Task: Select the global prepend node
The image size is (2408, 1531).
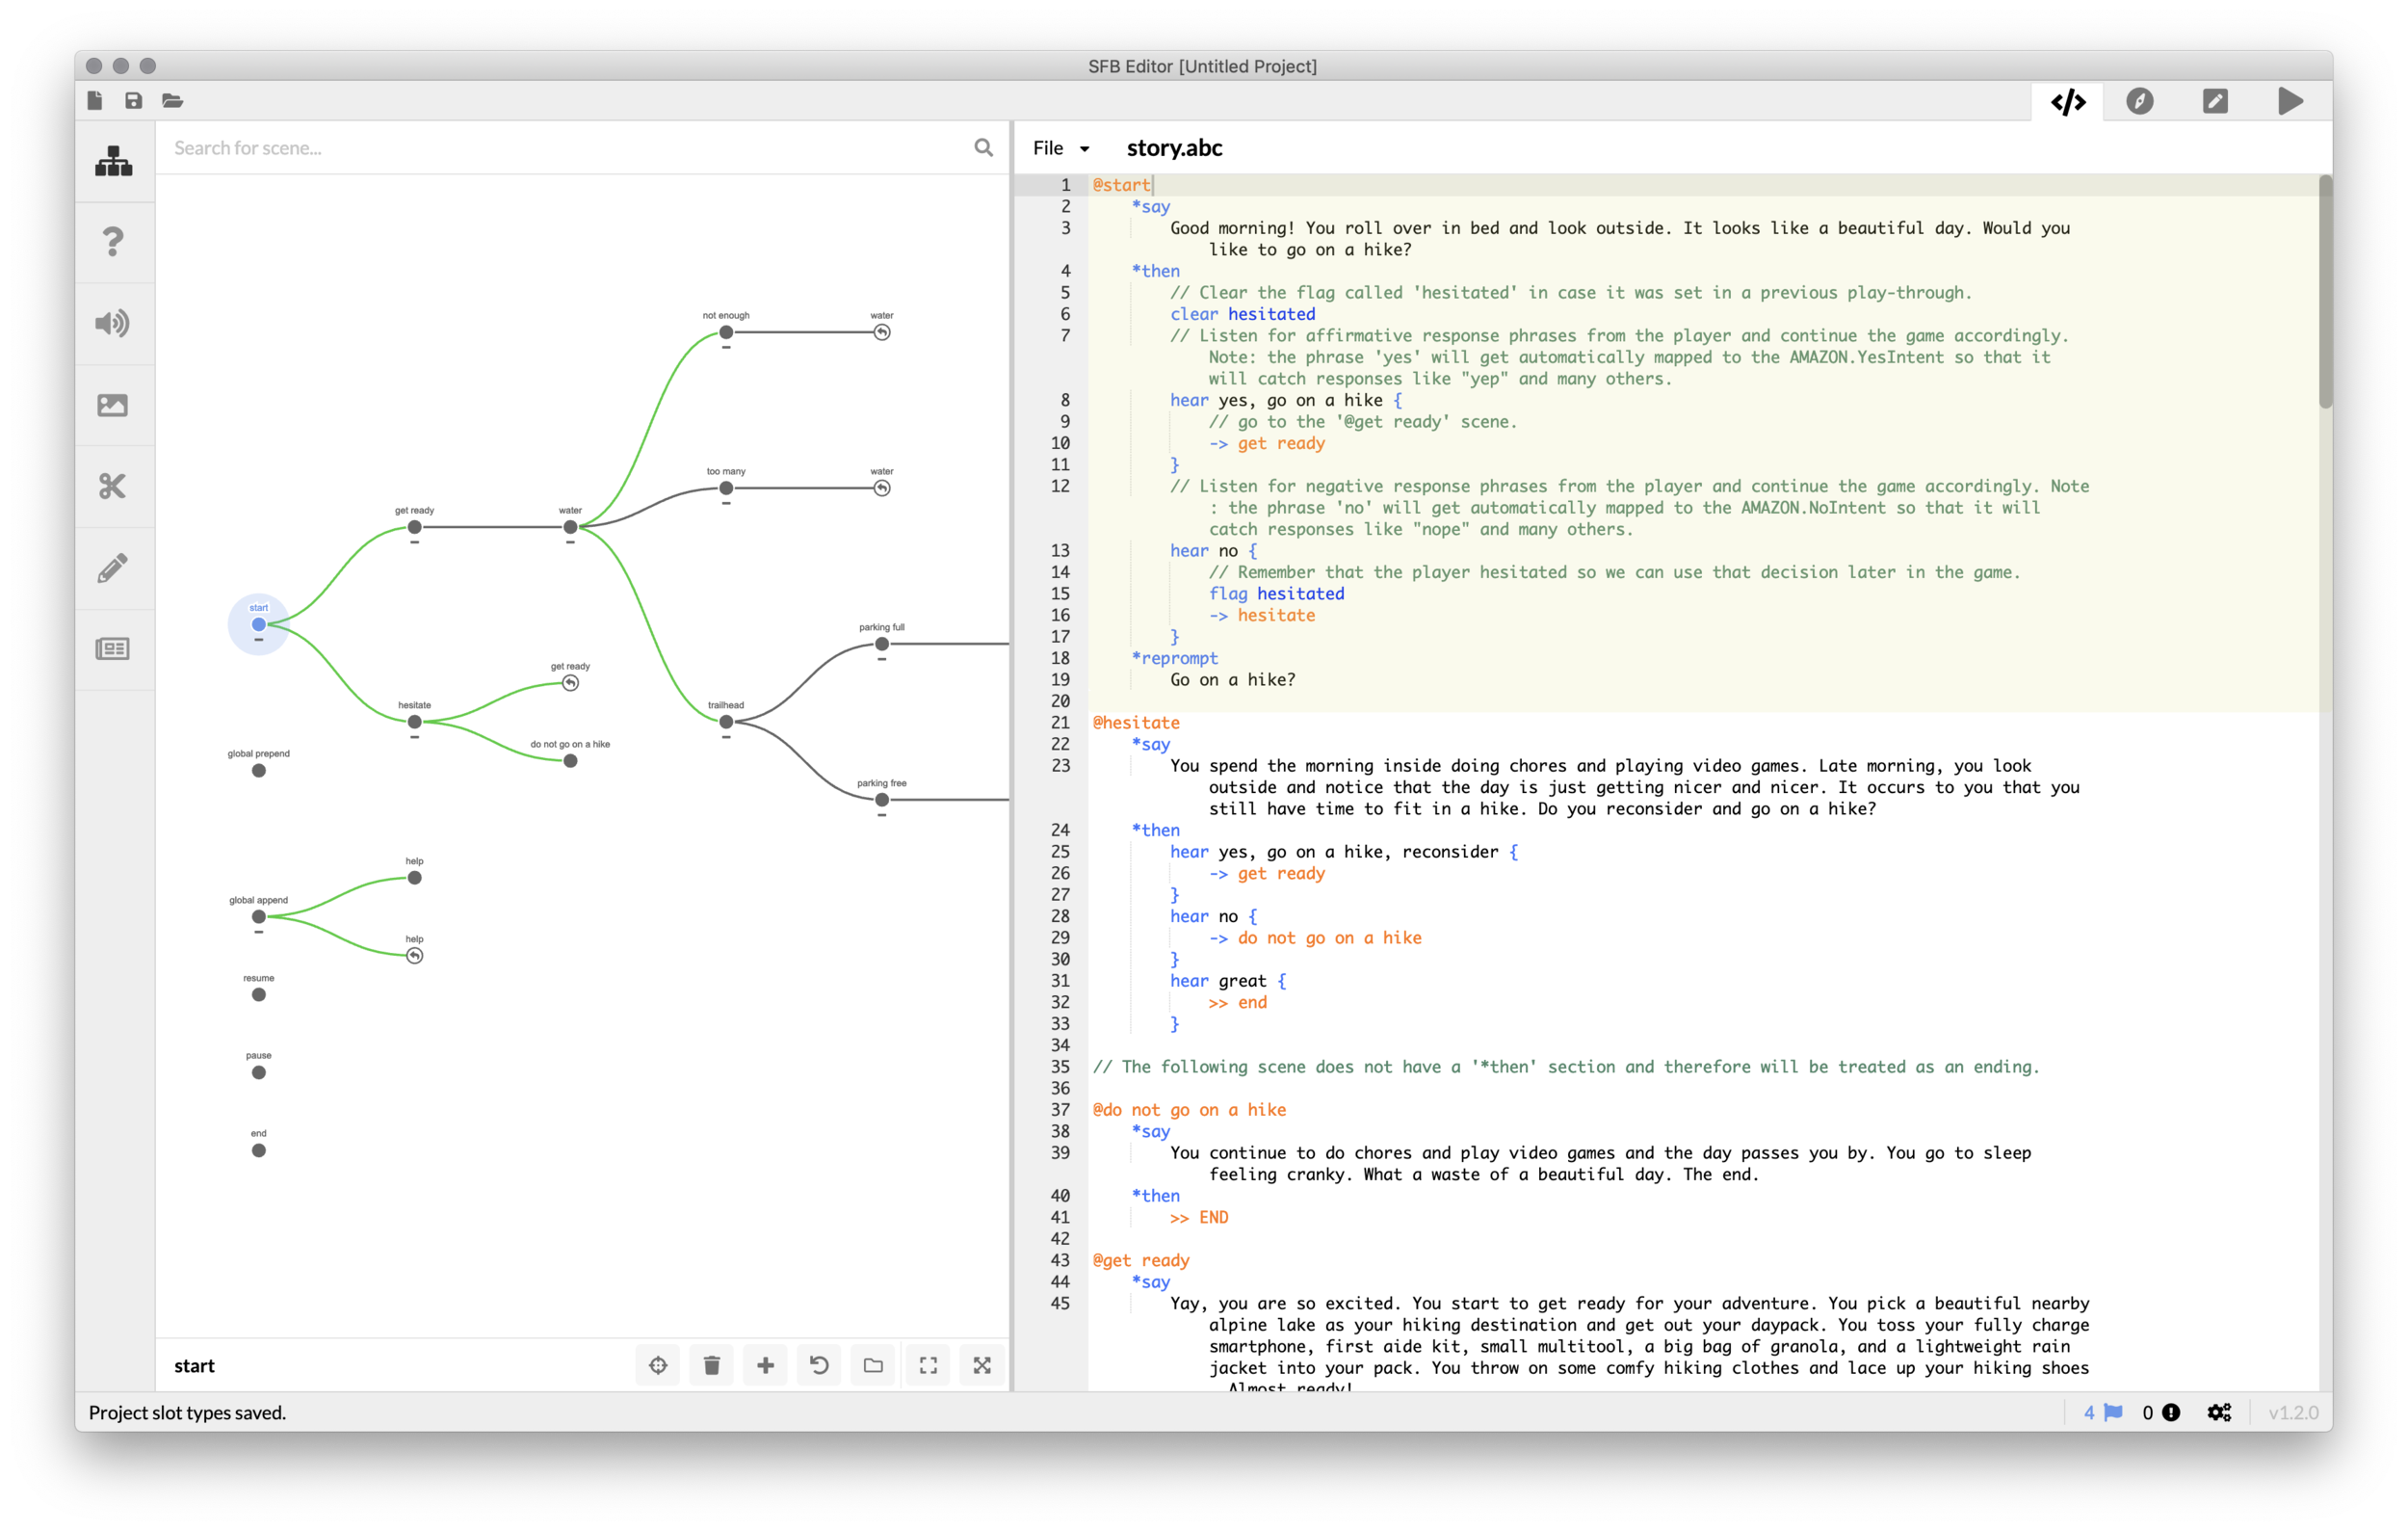Action: coord(258,770)
